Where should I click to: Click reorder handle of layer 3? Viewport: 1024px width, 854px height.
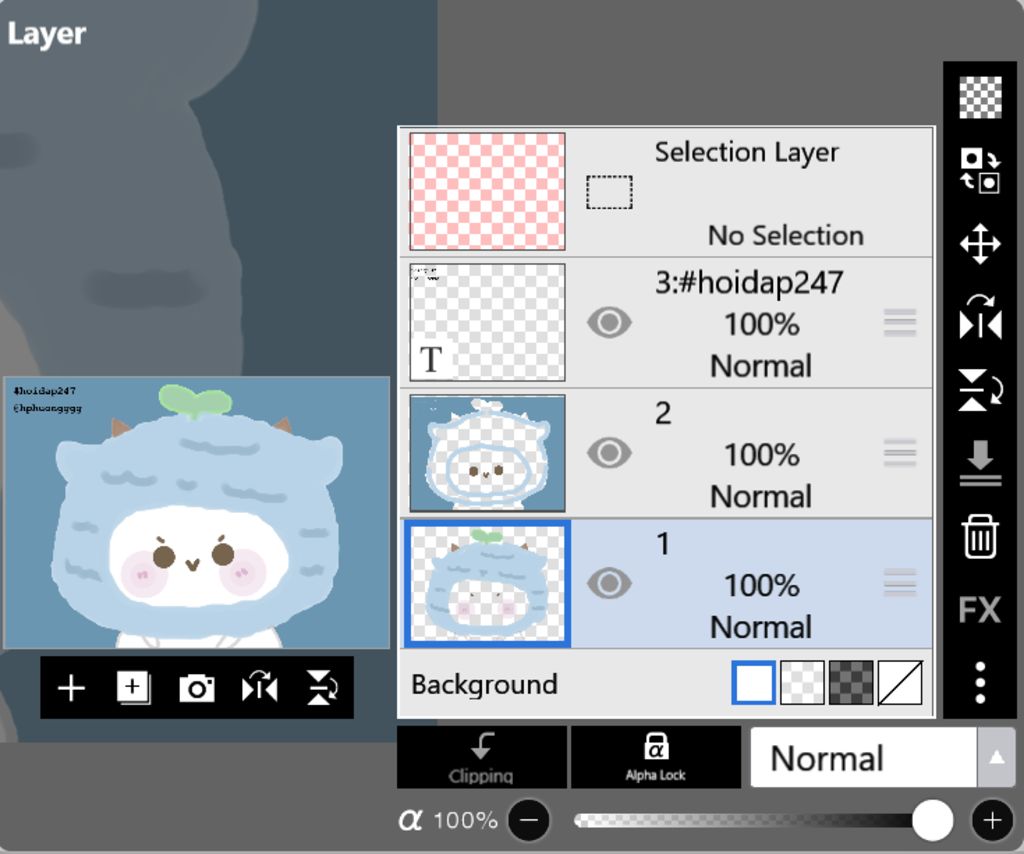[900, 323]
